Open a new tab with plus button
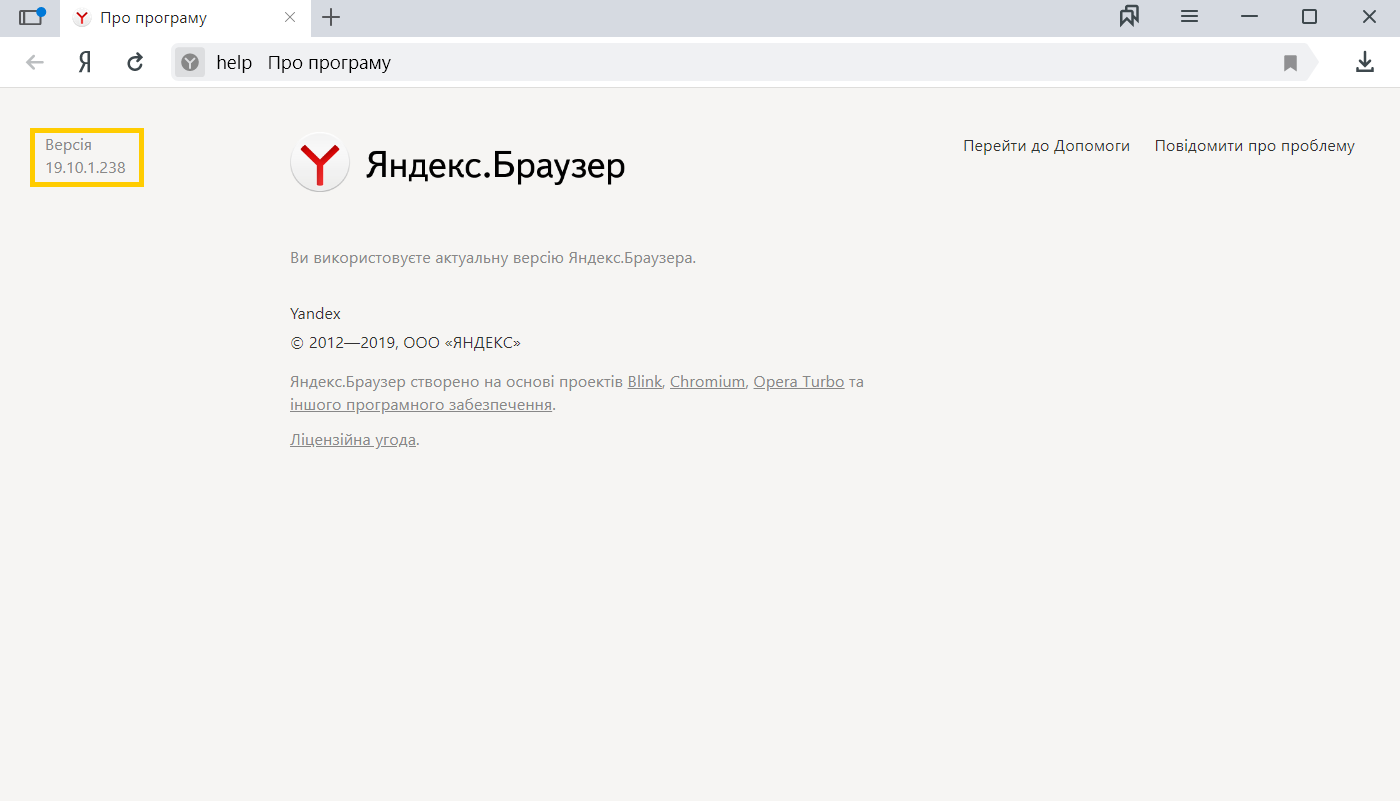The image size is (1400, 801). point(331,18)
